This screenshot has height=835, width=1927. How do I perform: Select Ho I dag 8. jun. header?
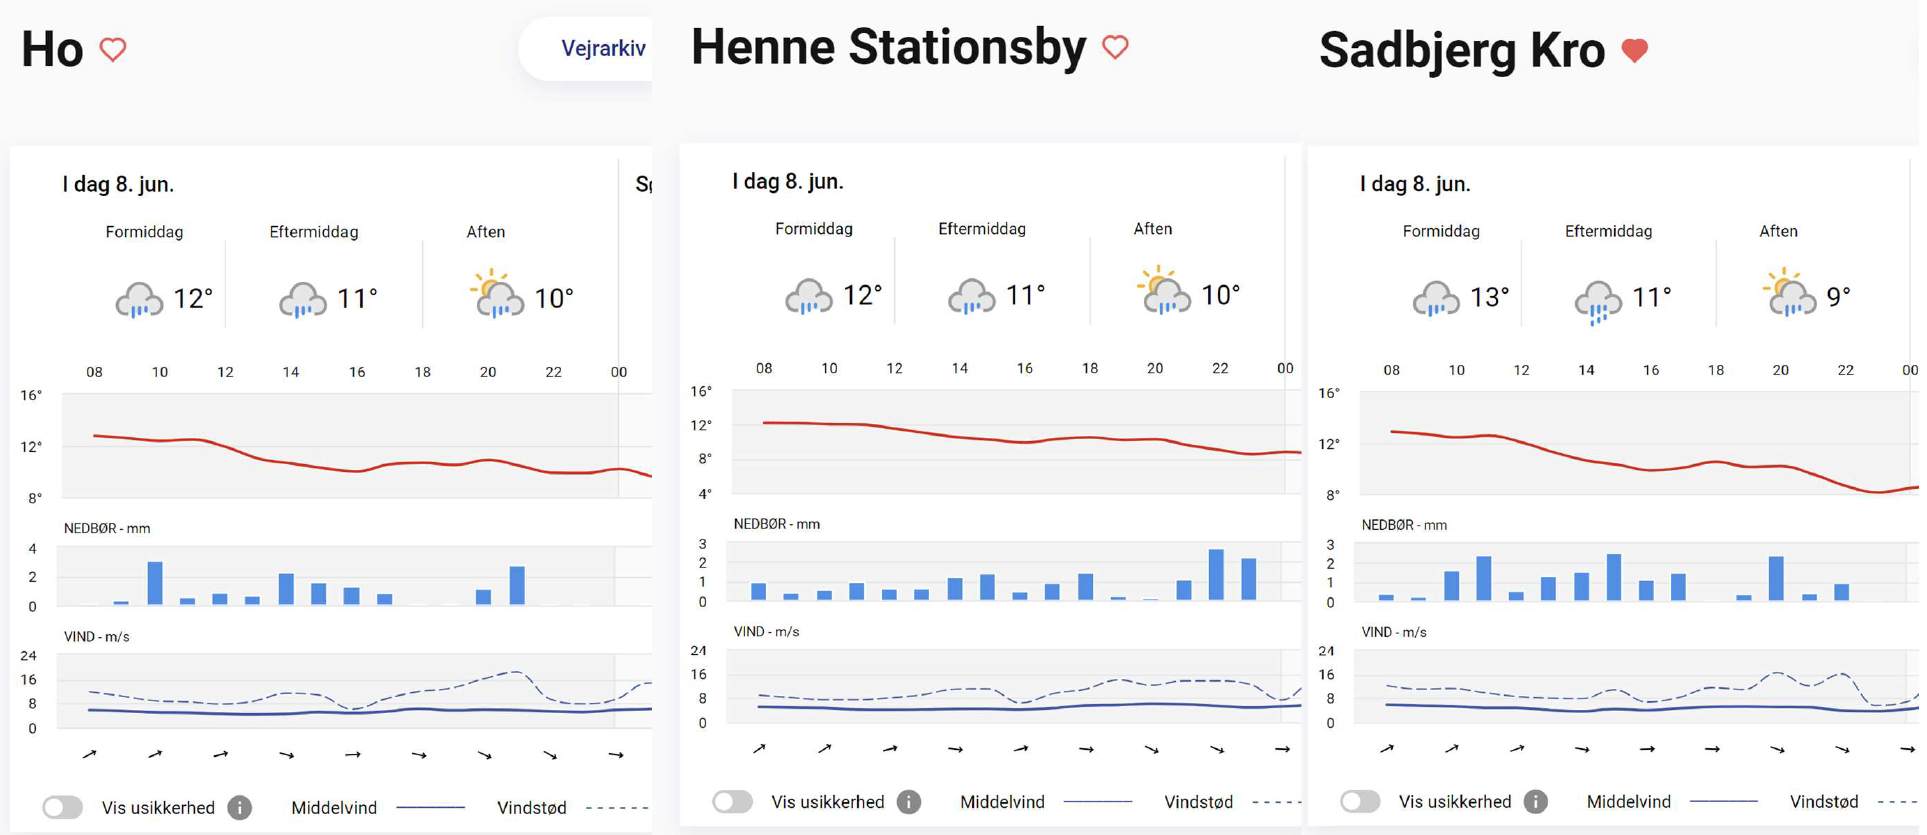118,184
